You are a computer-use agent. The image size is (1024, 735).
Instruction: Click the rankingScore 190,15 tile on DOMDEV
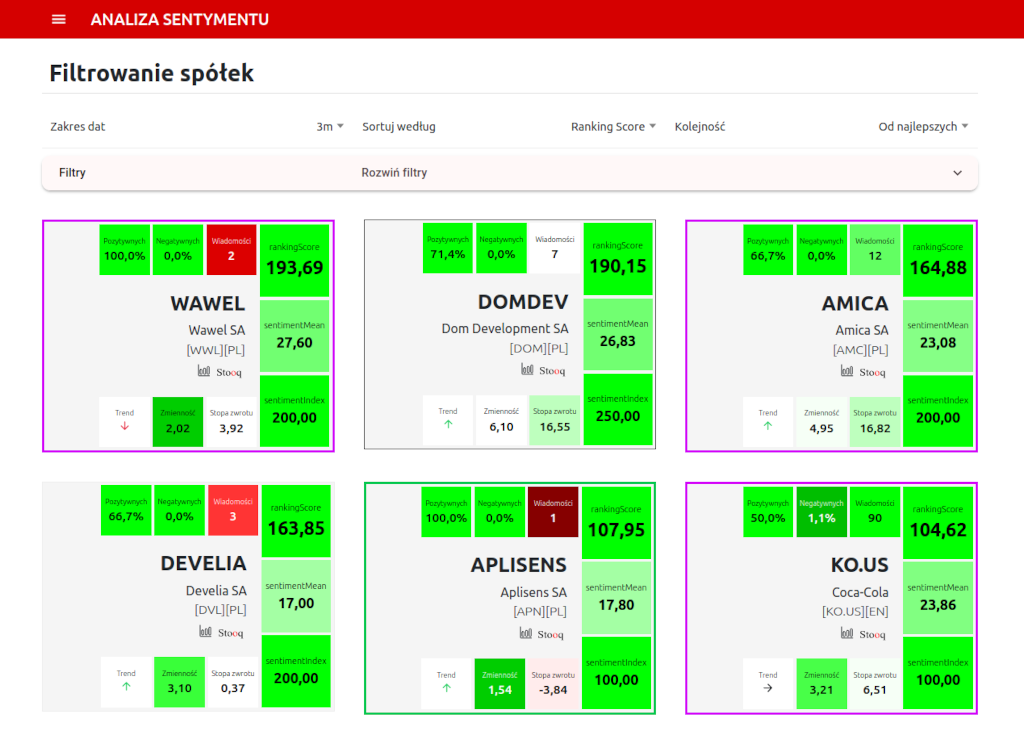coord(617,259)
